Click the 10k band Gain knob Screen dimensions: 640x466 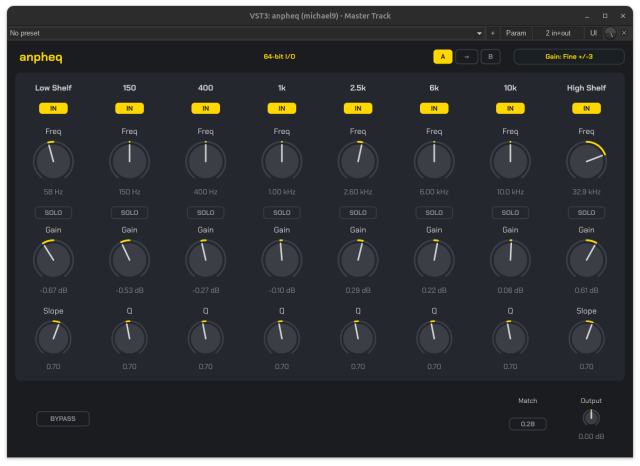pyautogui.click(x=510, y=260)
